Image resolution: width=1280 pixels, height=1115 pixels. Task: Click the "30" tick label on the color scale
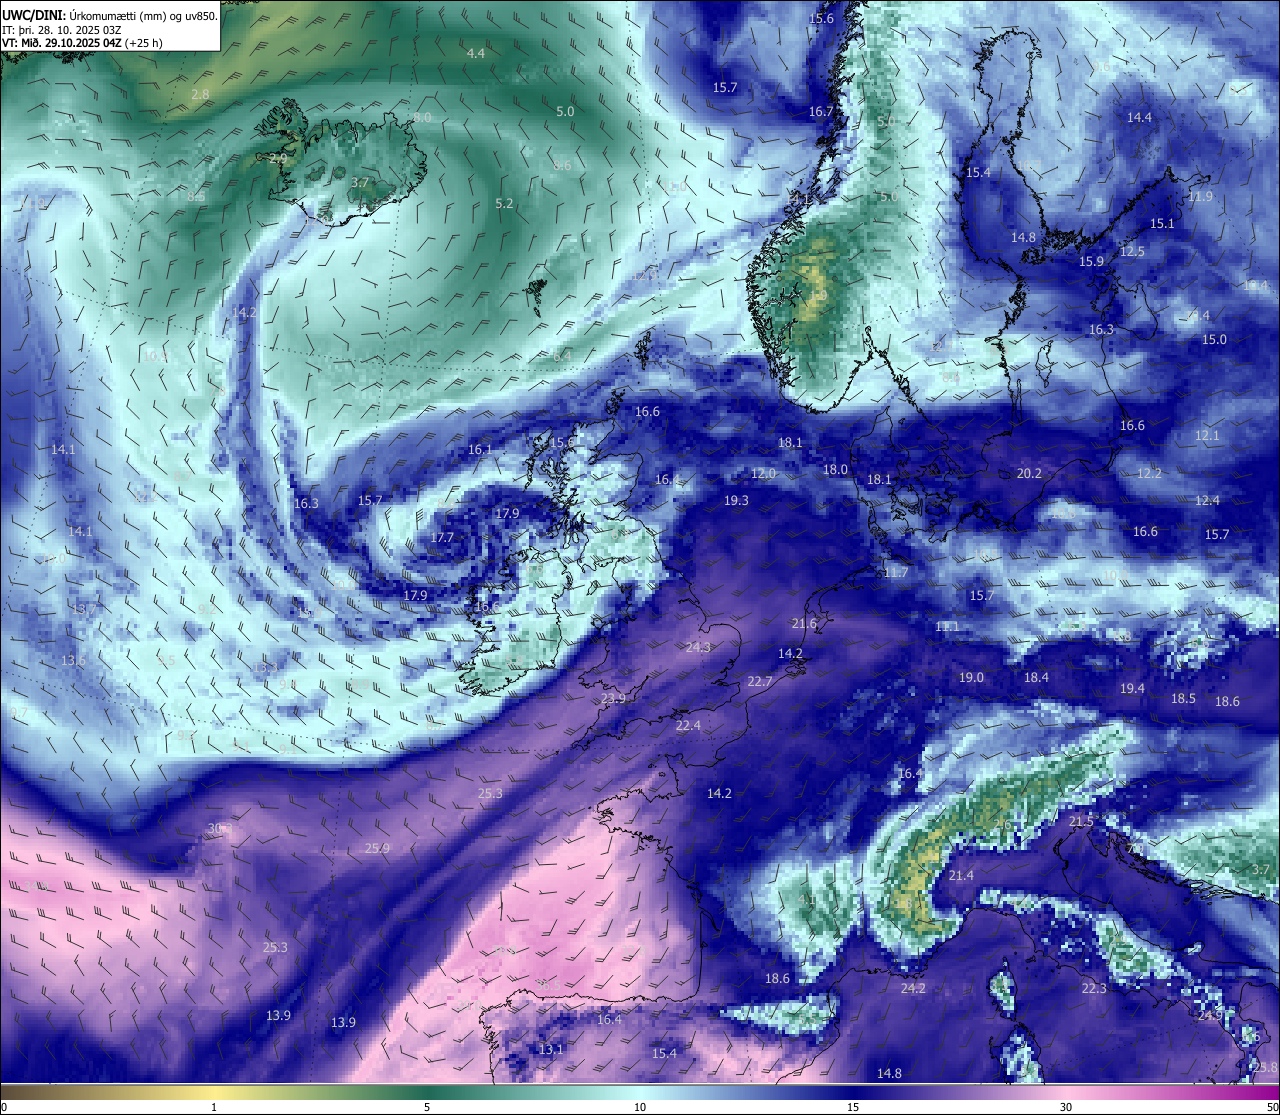(1066, 1107)
